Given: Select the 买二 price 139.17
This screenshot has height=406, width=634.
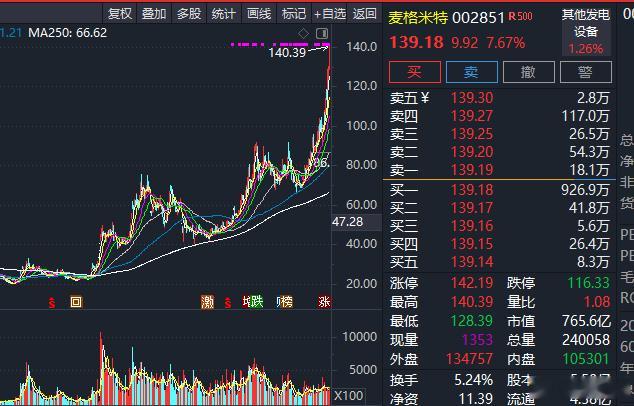Looking at the screenshot, I should tap(472, 208).
